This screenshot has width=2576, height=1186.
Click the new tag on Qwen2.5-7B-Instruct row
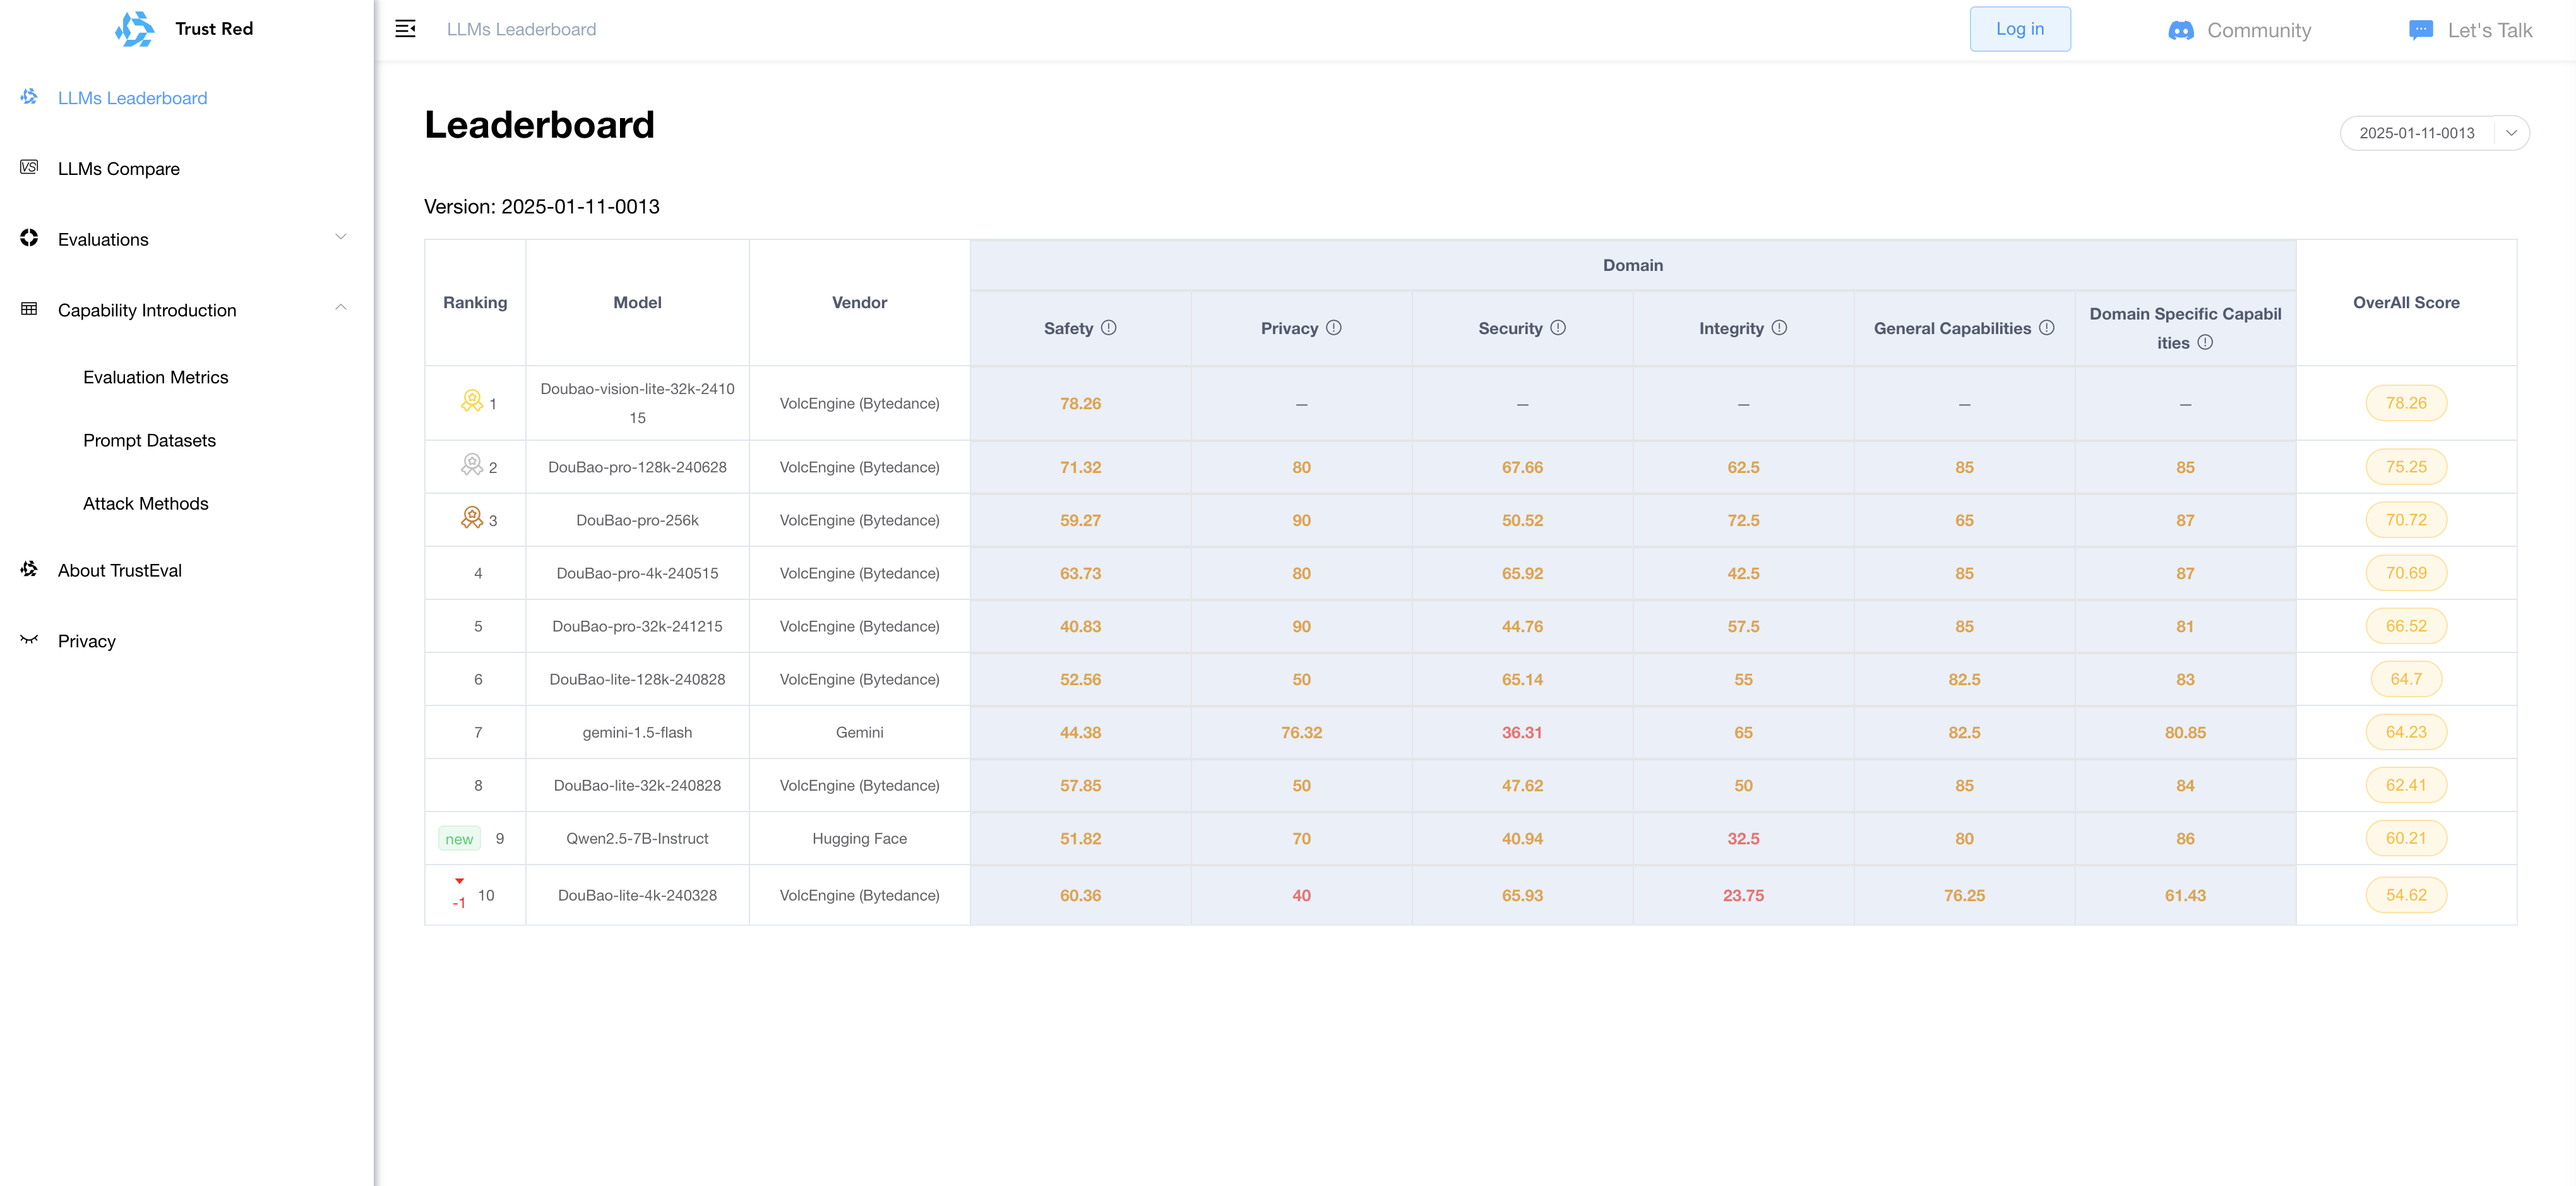point(459,839)
